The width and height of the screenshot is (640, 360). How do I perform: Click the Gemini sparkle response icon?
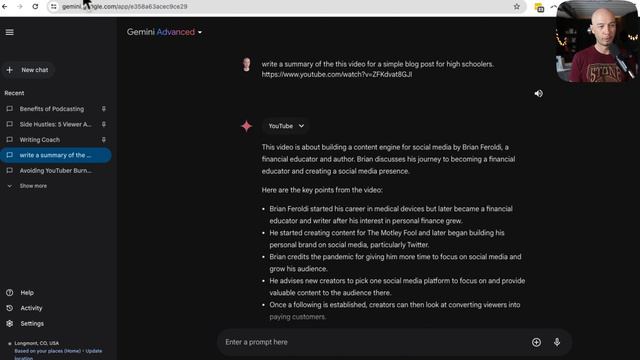(x=247, y=126)
